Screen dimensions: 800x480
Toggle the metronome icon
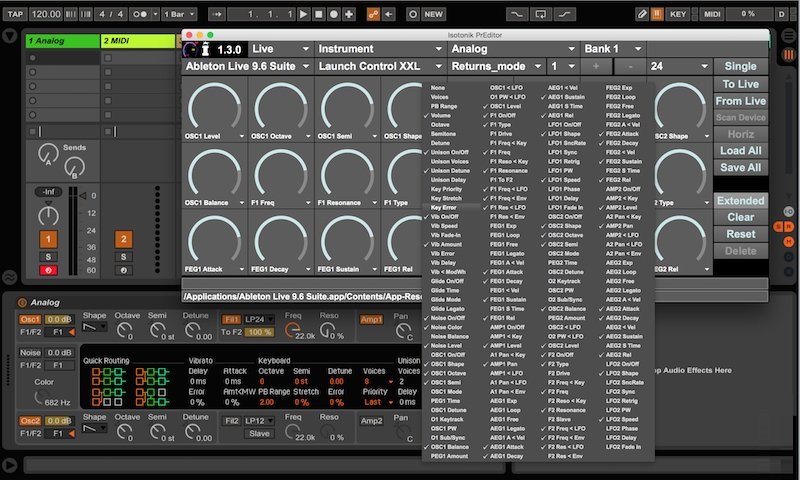pos(140,14)
